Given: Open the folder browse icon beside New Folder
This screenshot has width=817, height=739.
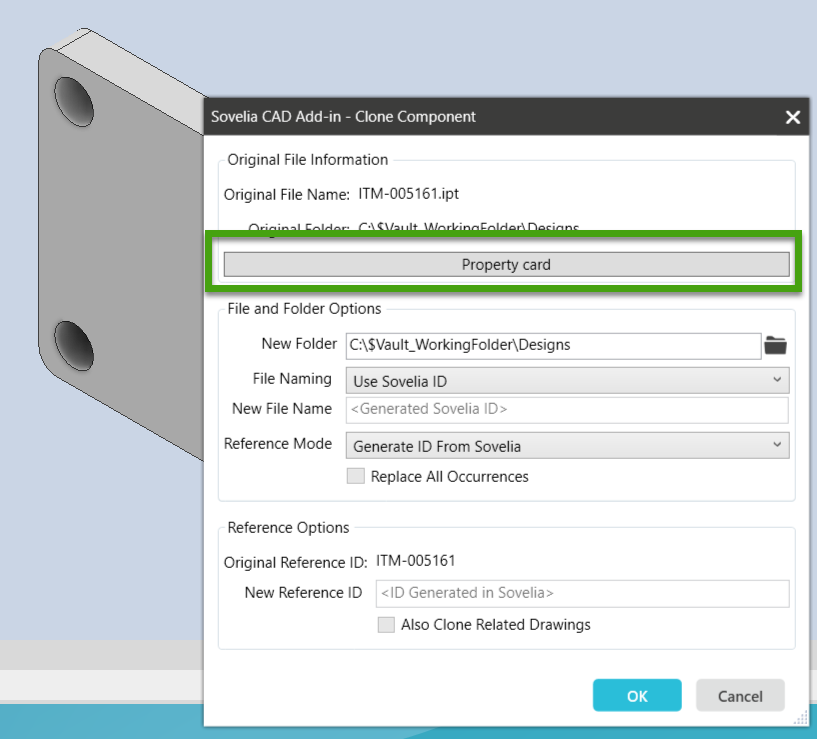Looking at the screenshot, I should pyautogui.click(x=775, y=345).
